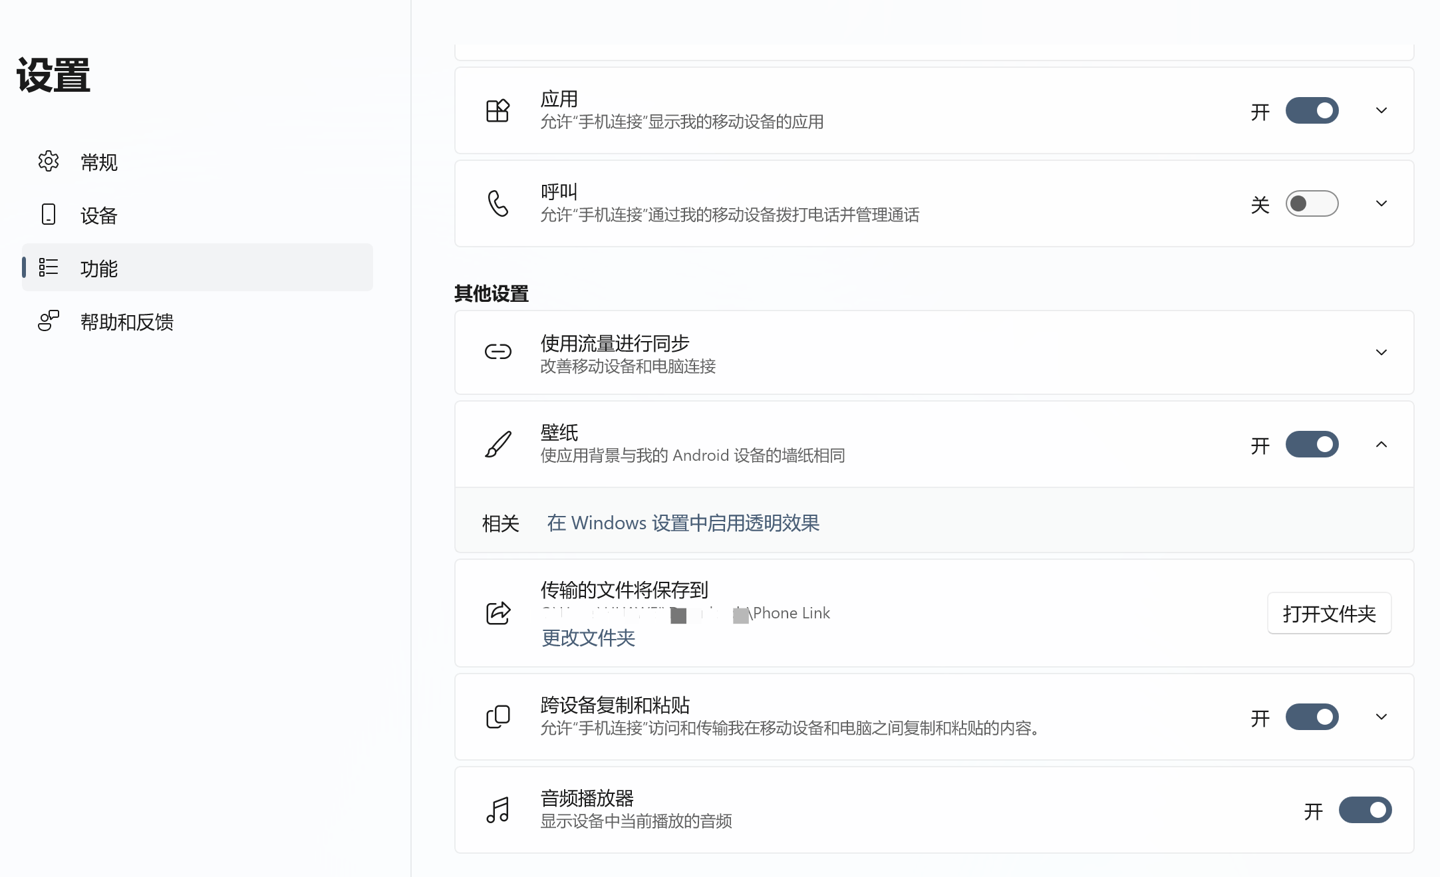Click the 开 label next to 壁纸 toggle
The image size is (1440, 877).
1260,445
